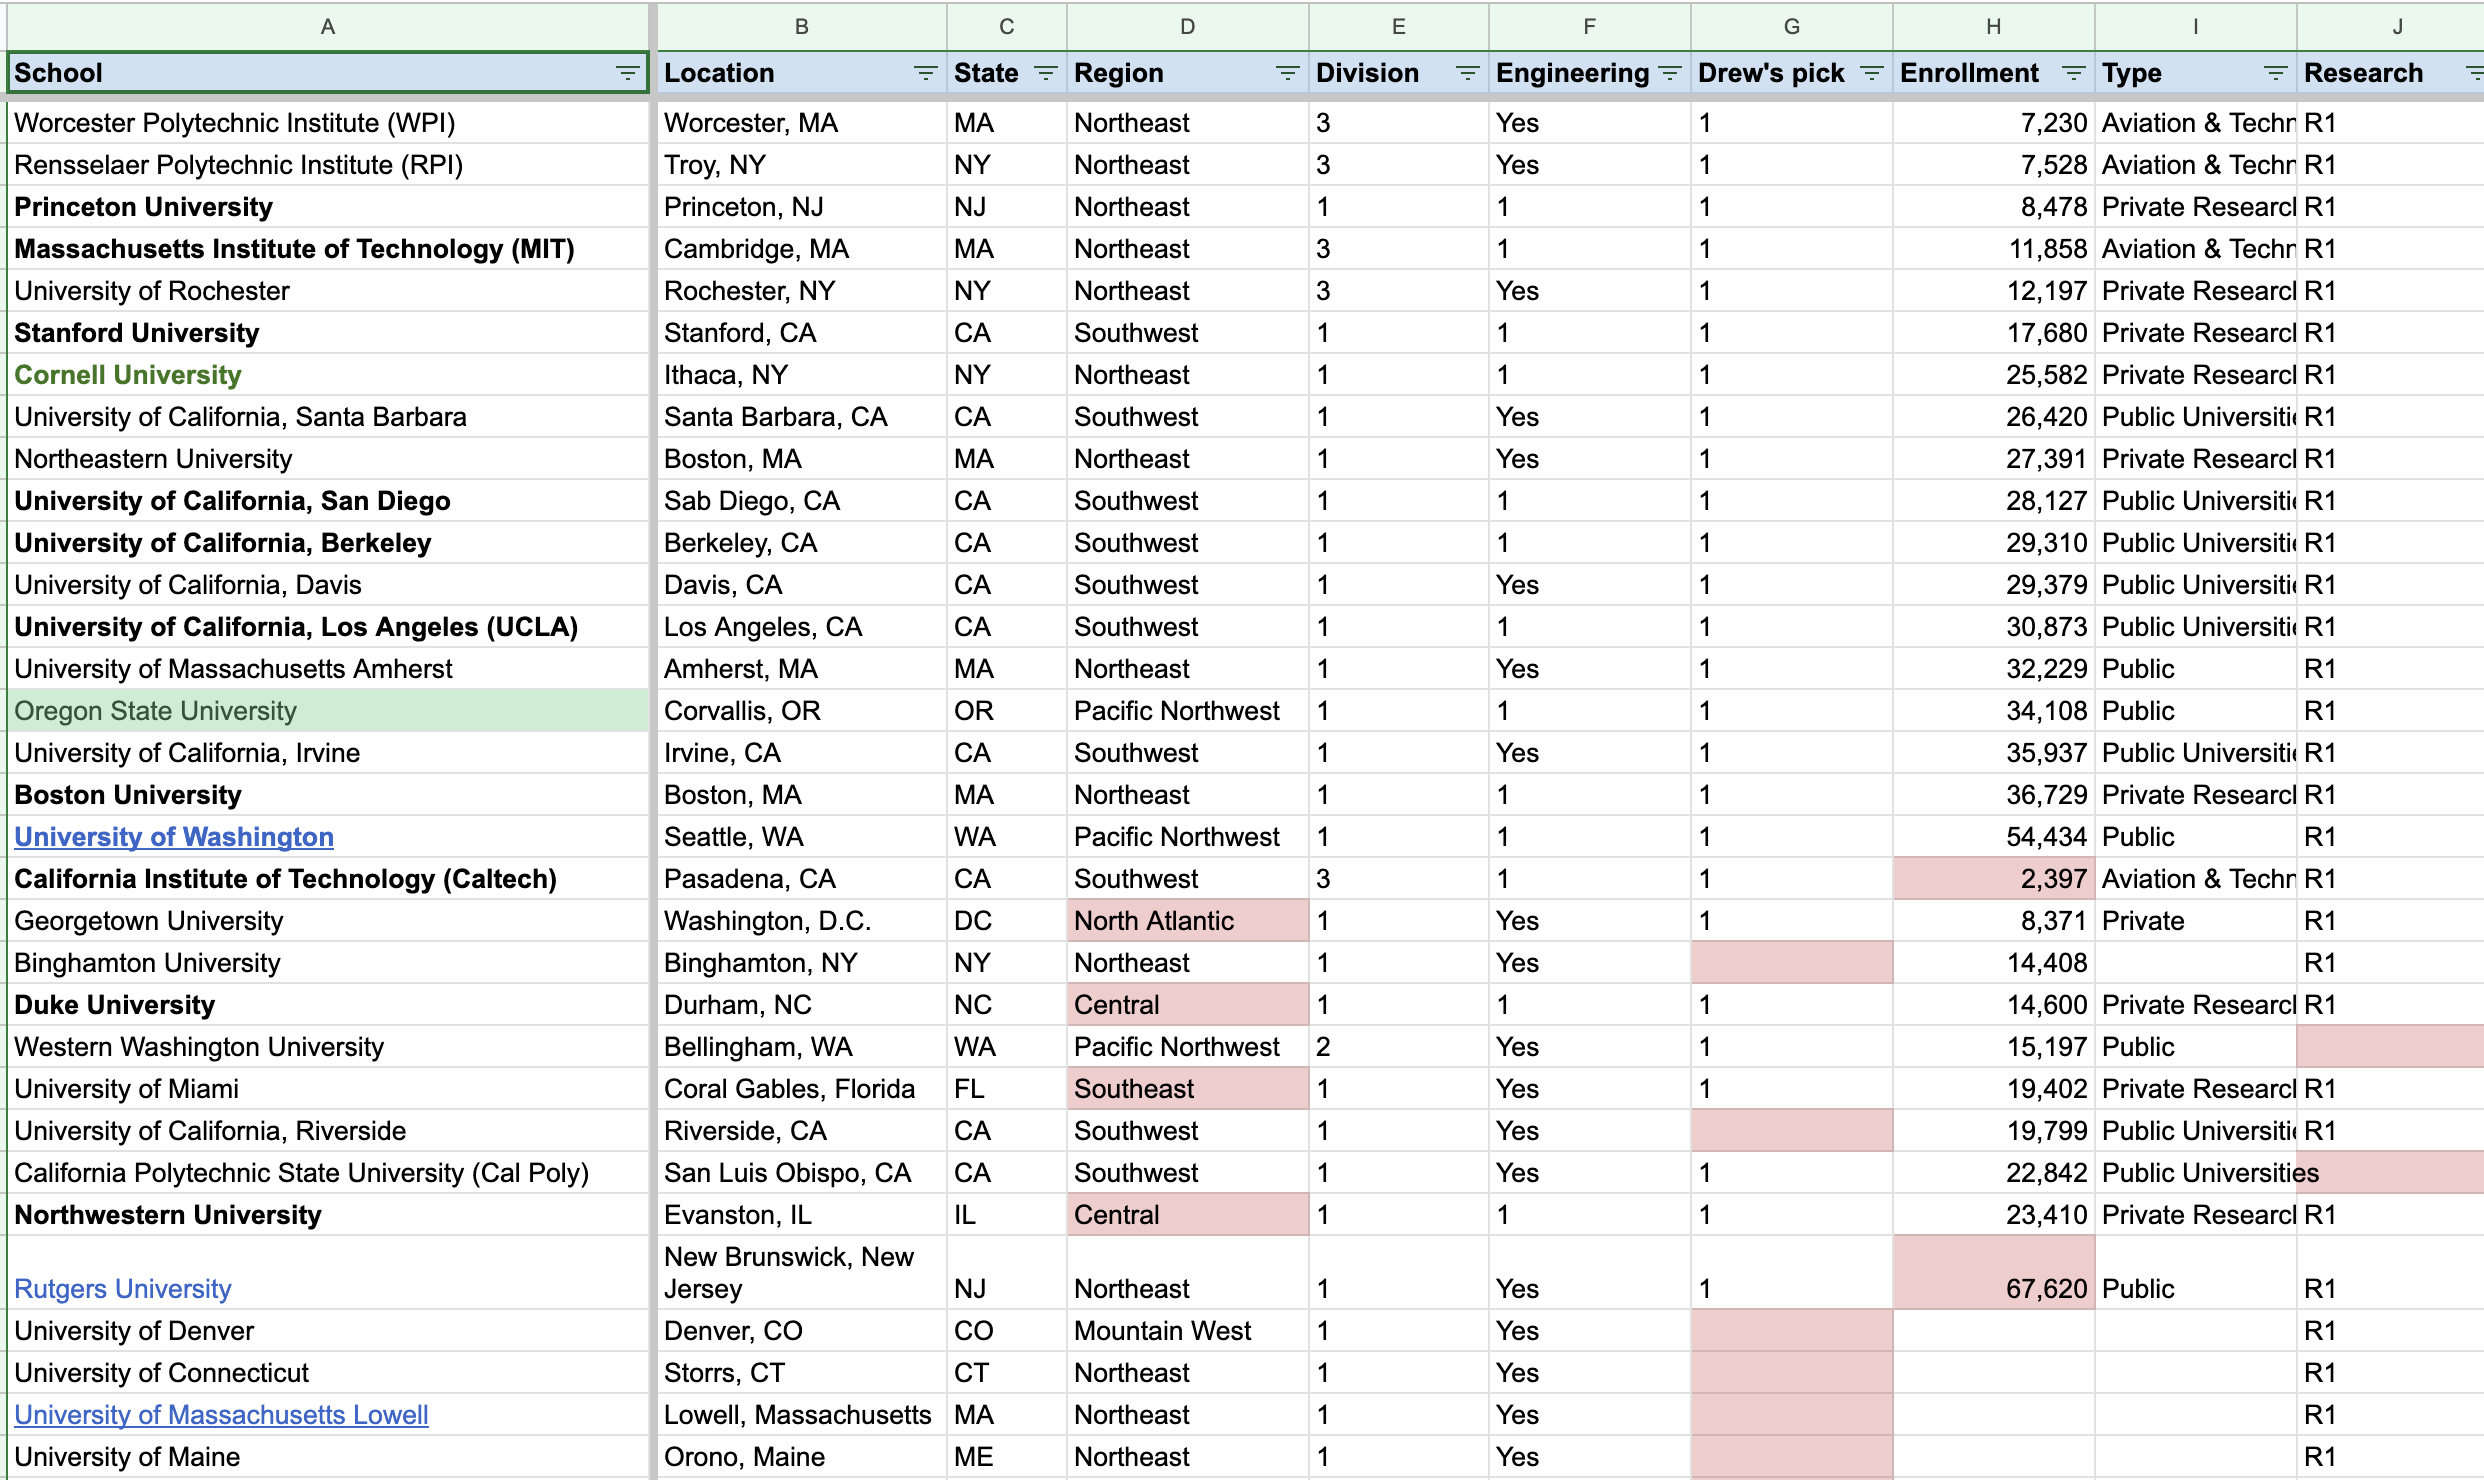This screenshot has height=1480, width=2484.
Task: Click the University of Rochester cell
Action: (328, 291)
